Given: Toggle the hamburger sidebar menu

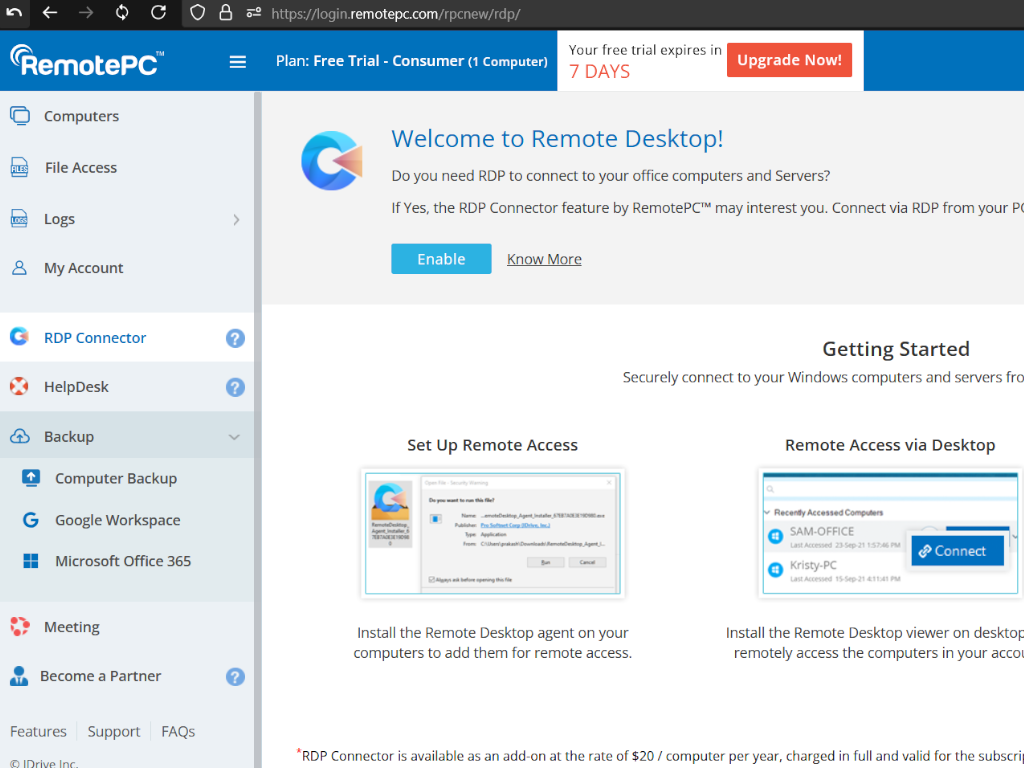Looking at the screenshot, I should tap(238, 62).
